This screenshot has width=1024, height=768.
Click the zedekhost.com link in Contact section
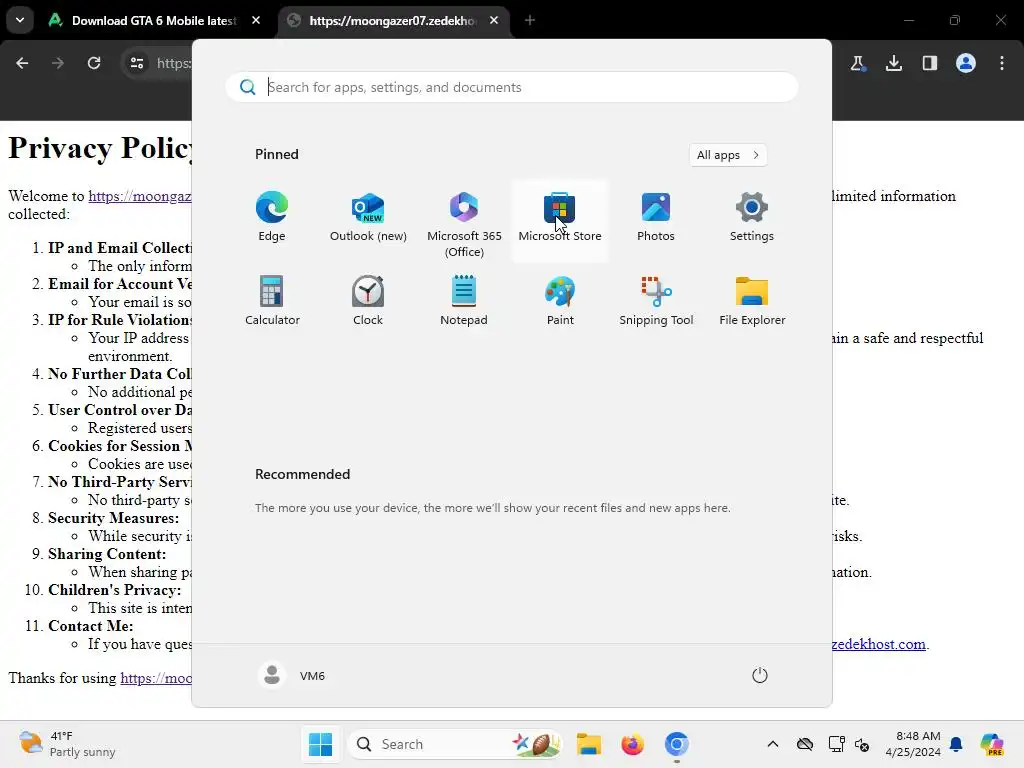coord(878,644)
